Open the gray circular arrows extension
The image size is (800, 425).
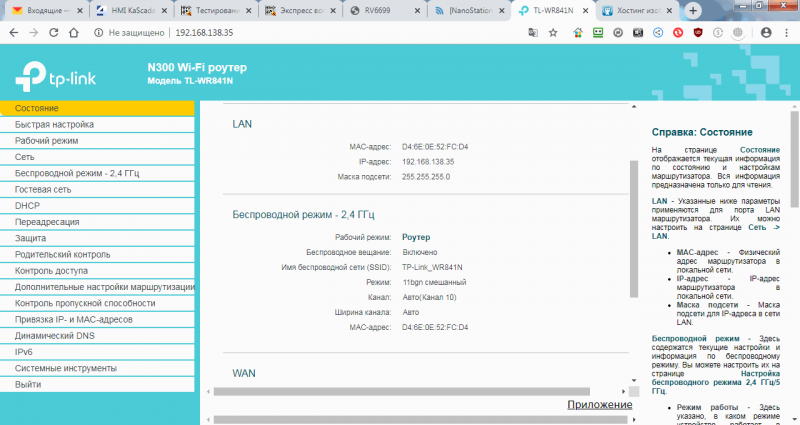[618, 33]
